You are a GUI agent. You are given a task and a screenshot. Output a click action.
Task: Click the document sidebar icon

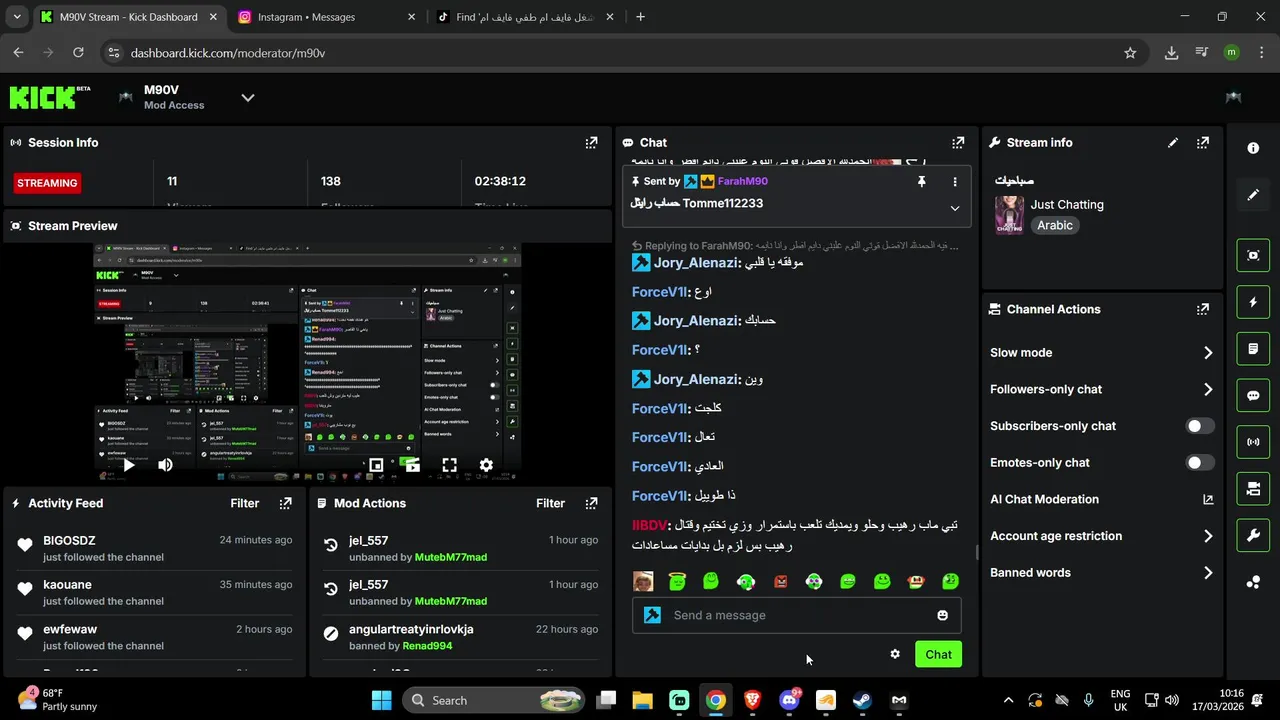(1253, 349)
